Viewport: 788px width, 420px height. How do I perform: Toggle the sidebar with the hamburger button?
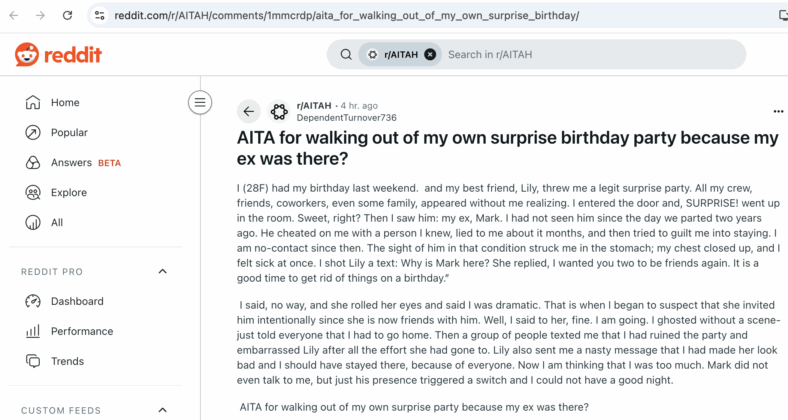[x=200, y=102]
